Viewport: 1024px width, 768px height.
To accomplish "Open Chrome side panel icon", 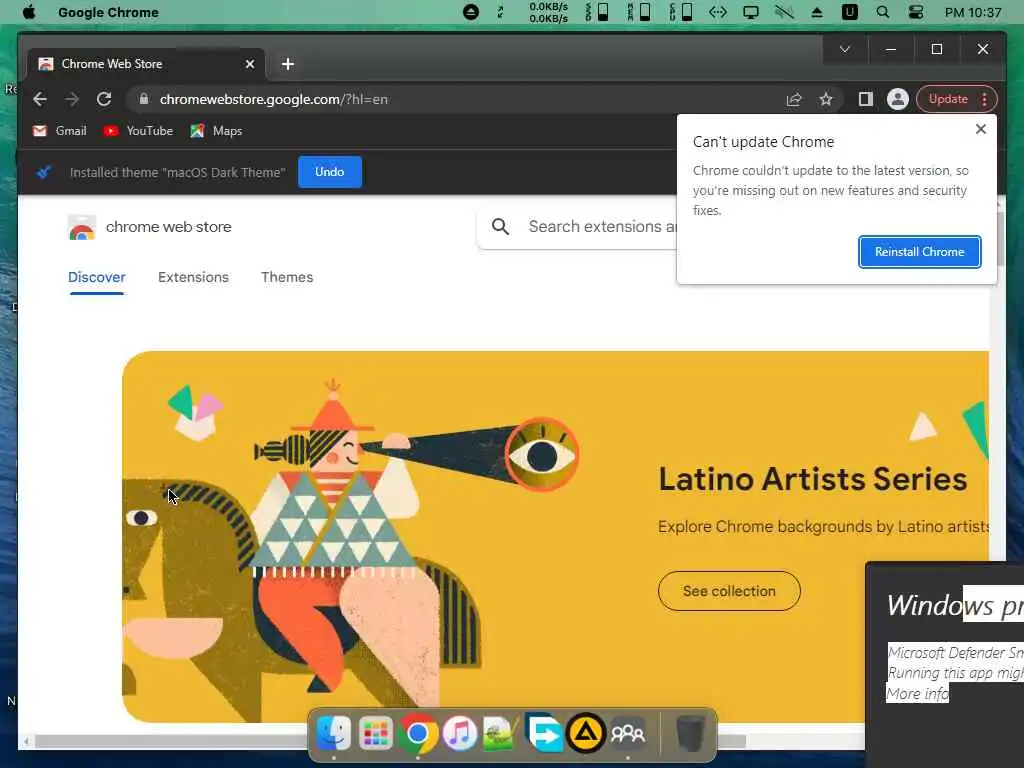I will (865, 99).
